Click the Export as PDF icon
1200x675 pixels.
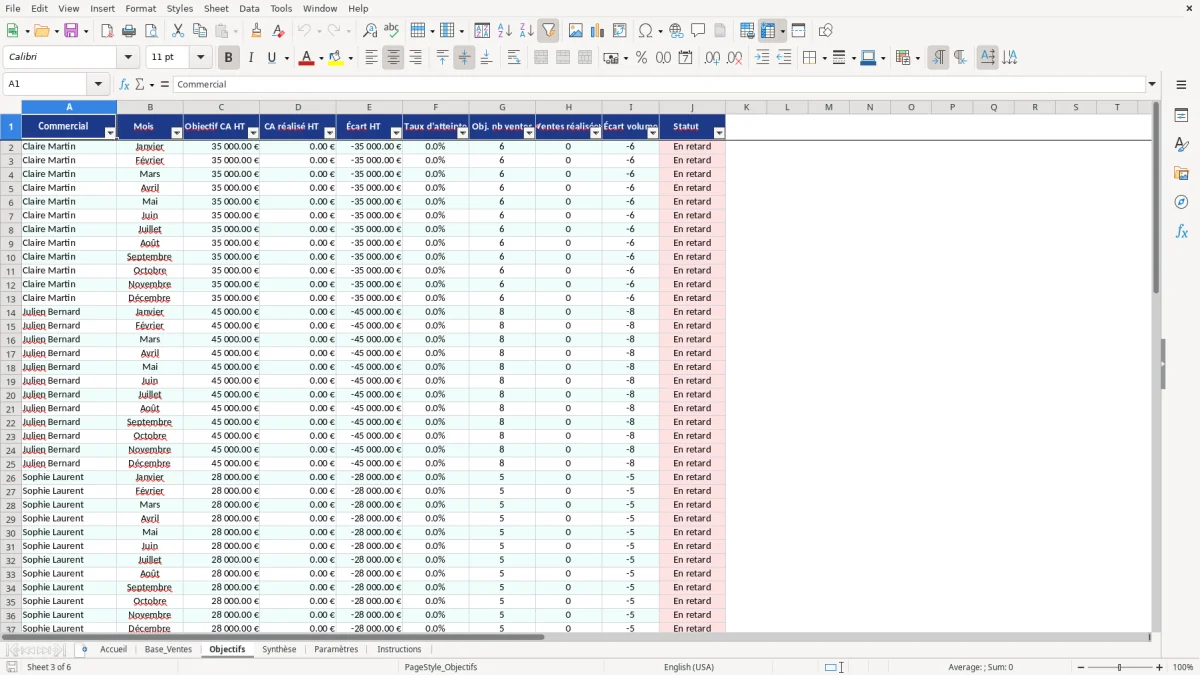click(107, 31)
